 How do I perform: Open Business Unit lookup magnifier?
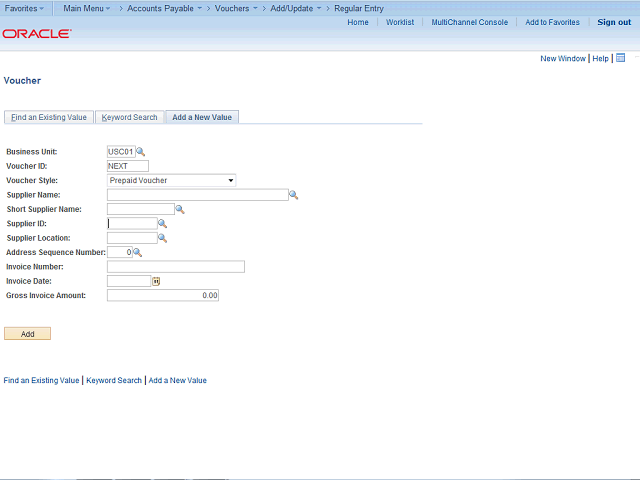click(140, 152)
